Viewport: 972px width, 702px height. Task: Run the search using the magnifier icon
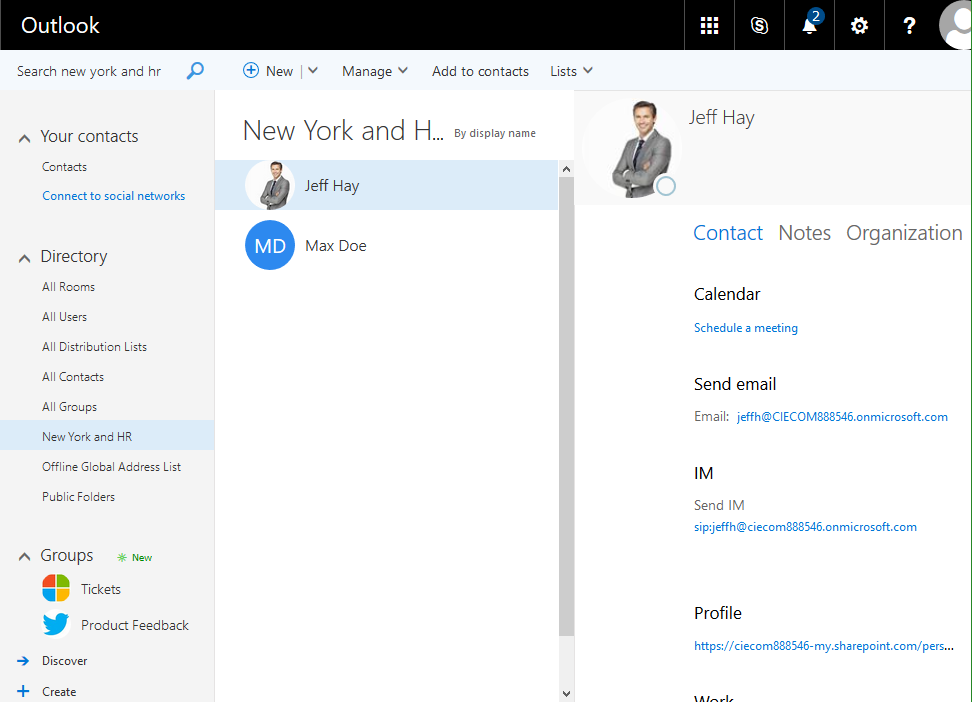click(195, 70)
